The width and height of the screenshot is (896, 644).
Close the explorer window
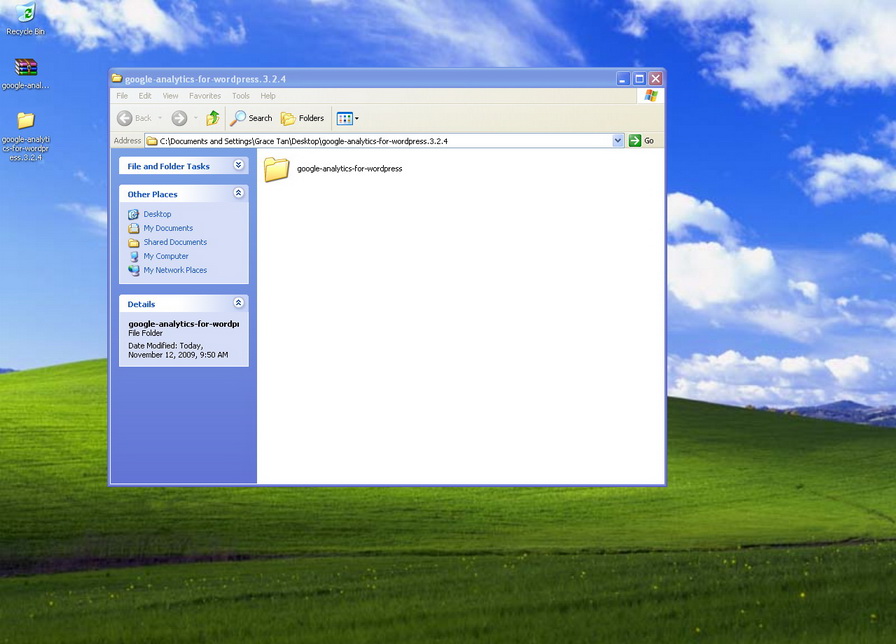tap(655, 78)
